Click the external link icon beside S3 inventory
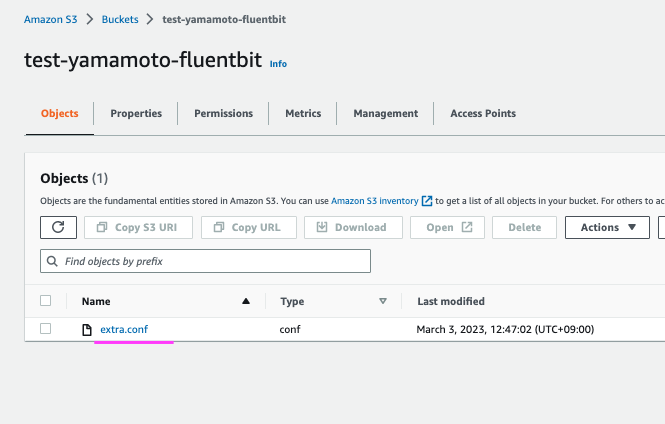This screenshot has width=665, height=424. tap(427, 201)
